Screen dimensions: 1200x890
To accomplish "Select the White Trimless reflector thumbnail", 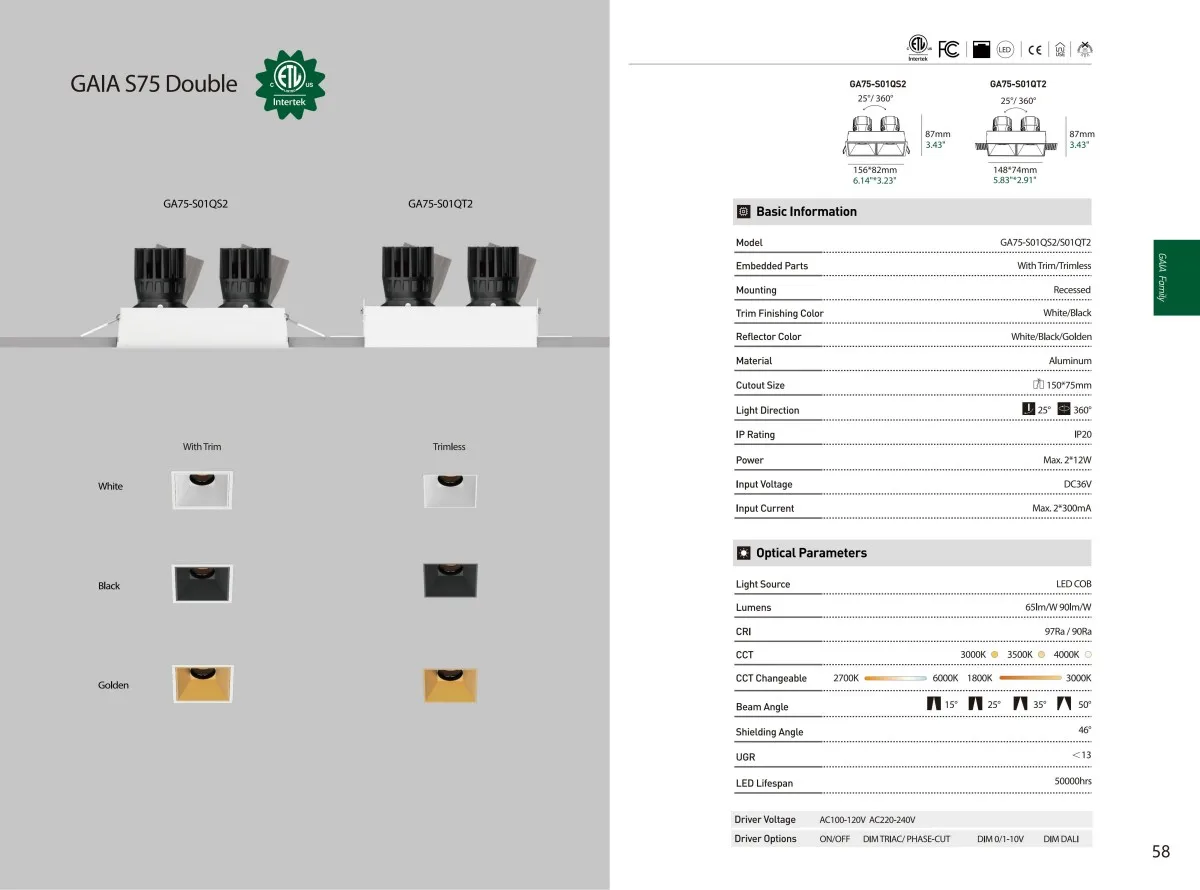I will point(449,490).
